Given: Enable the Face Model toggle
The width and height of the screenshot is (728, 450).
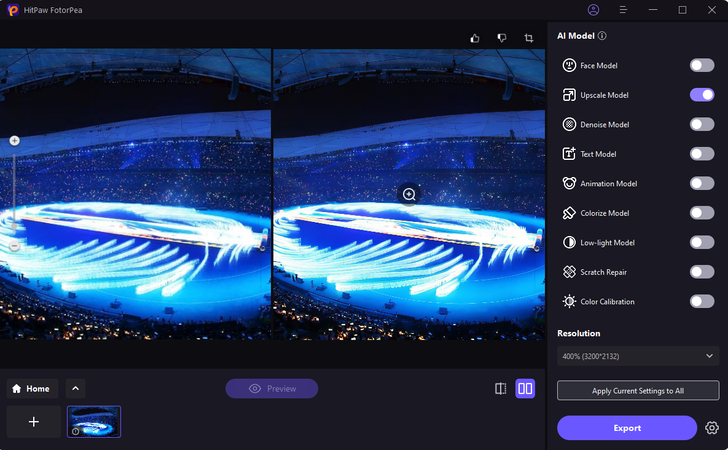Looking at the screenshot, I should click(x=701, y=66).
